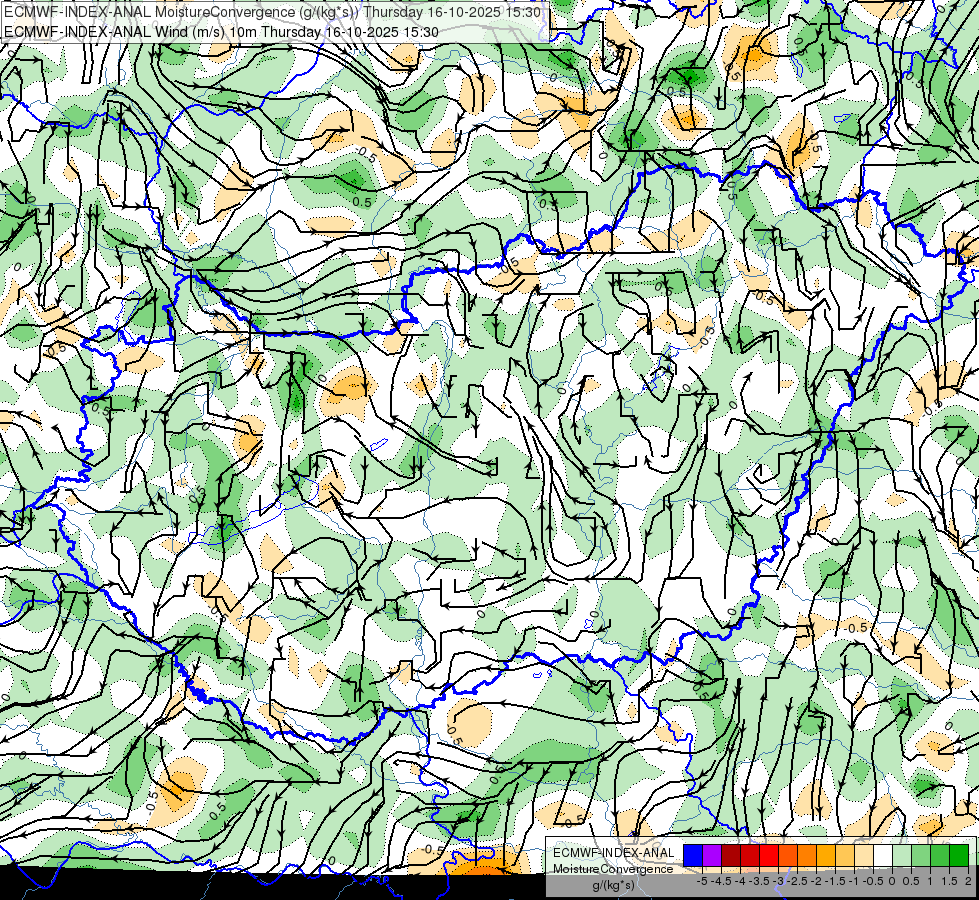The height and width of the screenshot is (900, 979).
Task: Click the legend label ECMWF-INDEX-ANAL
Action: (x=614, y=853)
